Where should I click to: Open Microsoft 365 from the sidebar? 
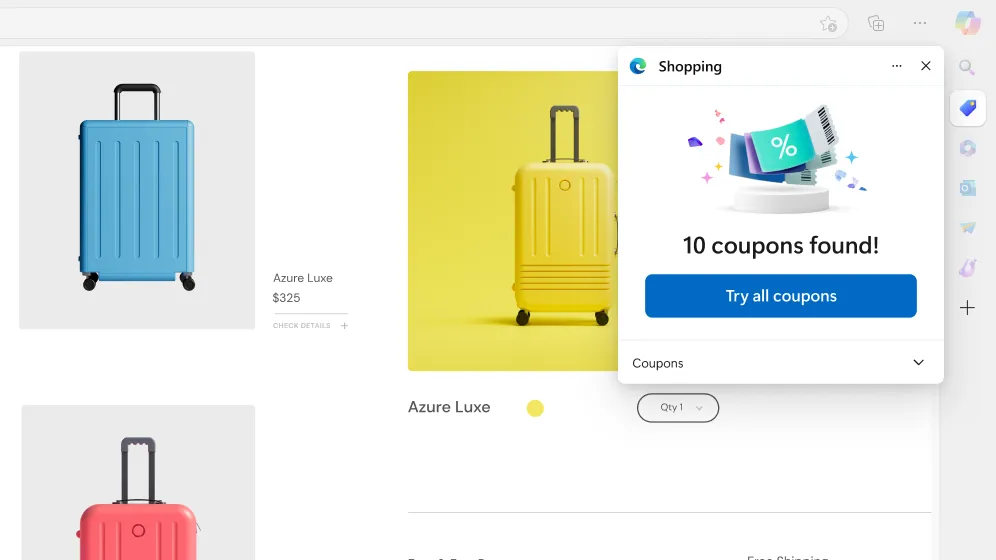point(967,148)
